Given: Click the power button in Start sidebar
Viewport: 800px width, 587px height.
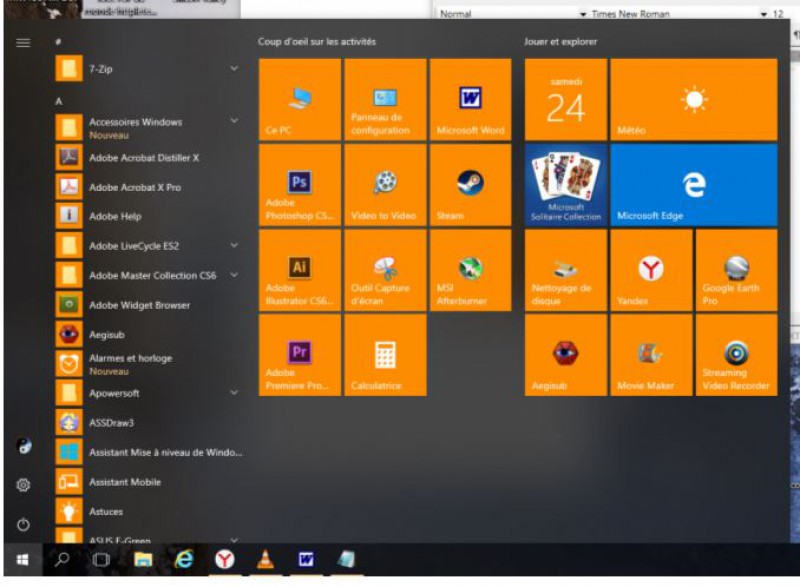Looking at the screenshot, I should (23, 524).
